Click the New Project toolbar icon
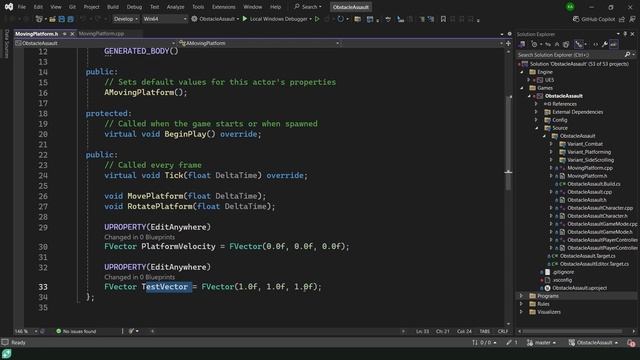Image resolution: width=640 pixels, height=360 pixels. tap(40, 19)
